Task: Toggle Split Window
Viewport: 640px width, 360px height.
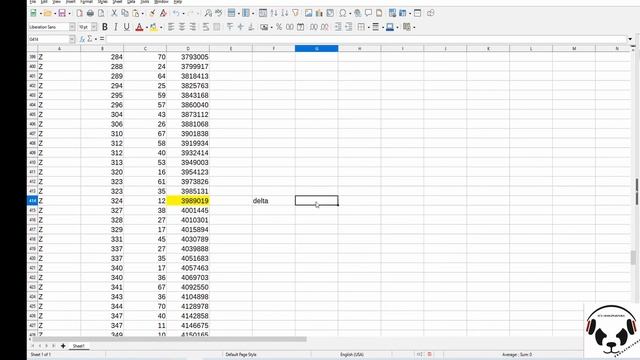Action: (418, 13)
